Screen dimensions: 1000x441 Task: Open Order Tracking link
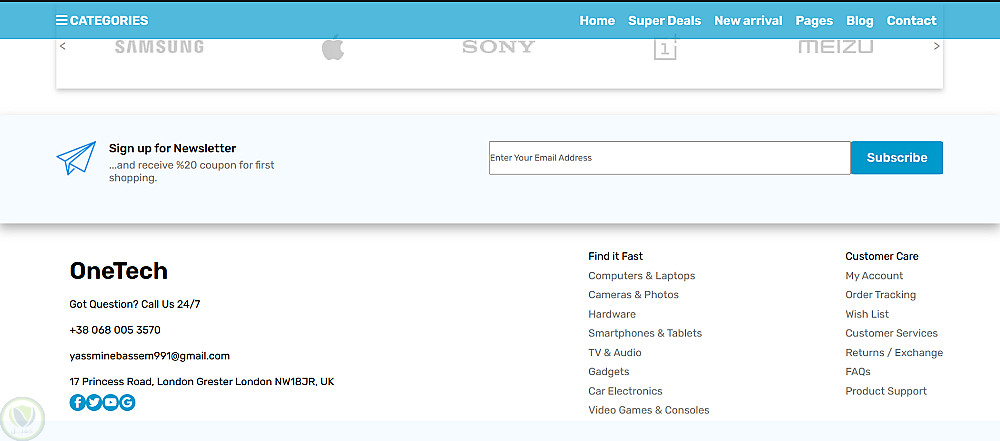tap(880, 295)
